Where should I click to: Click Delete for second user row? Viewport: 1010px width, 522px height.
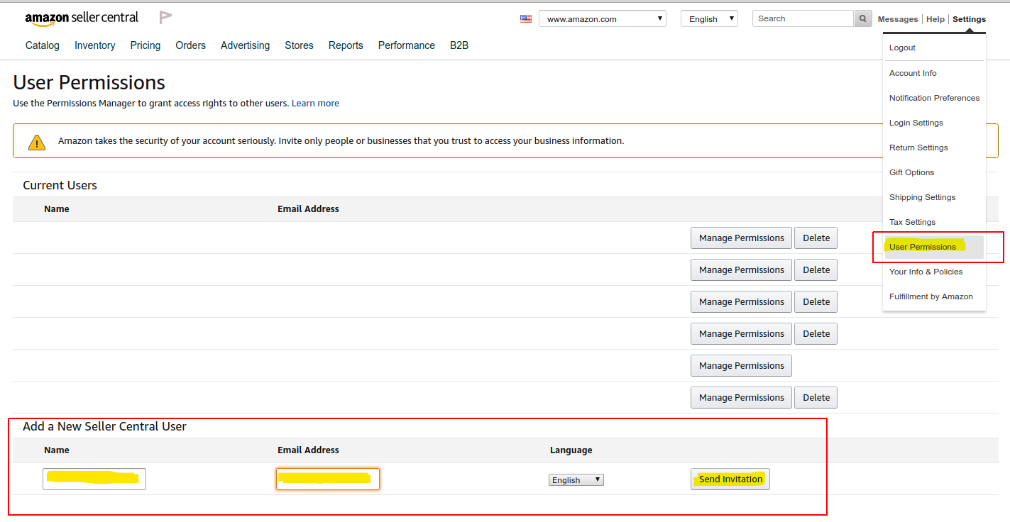[x=816, y=270]
